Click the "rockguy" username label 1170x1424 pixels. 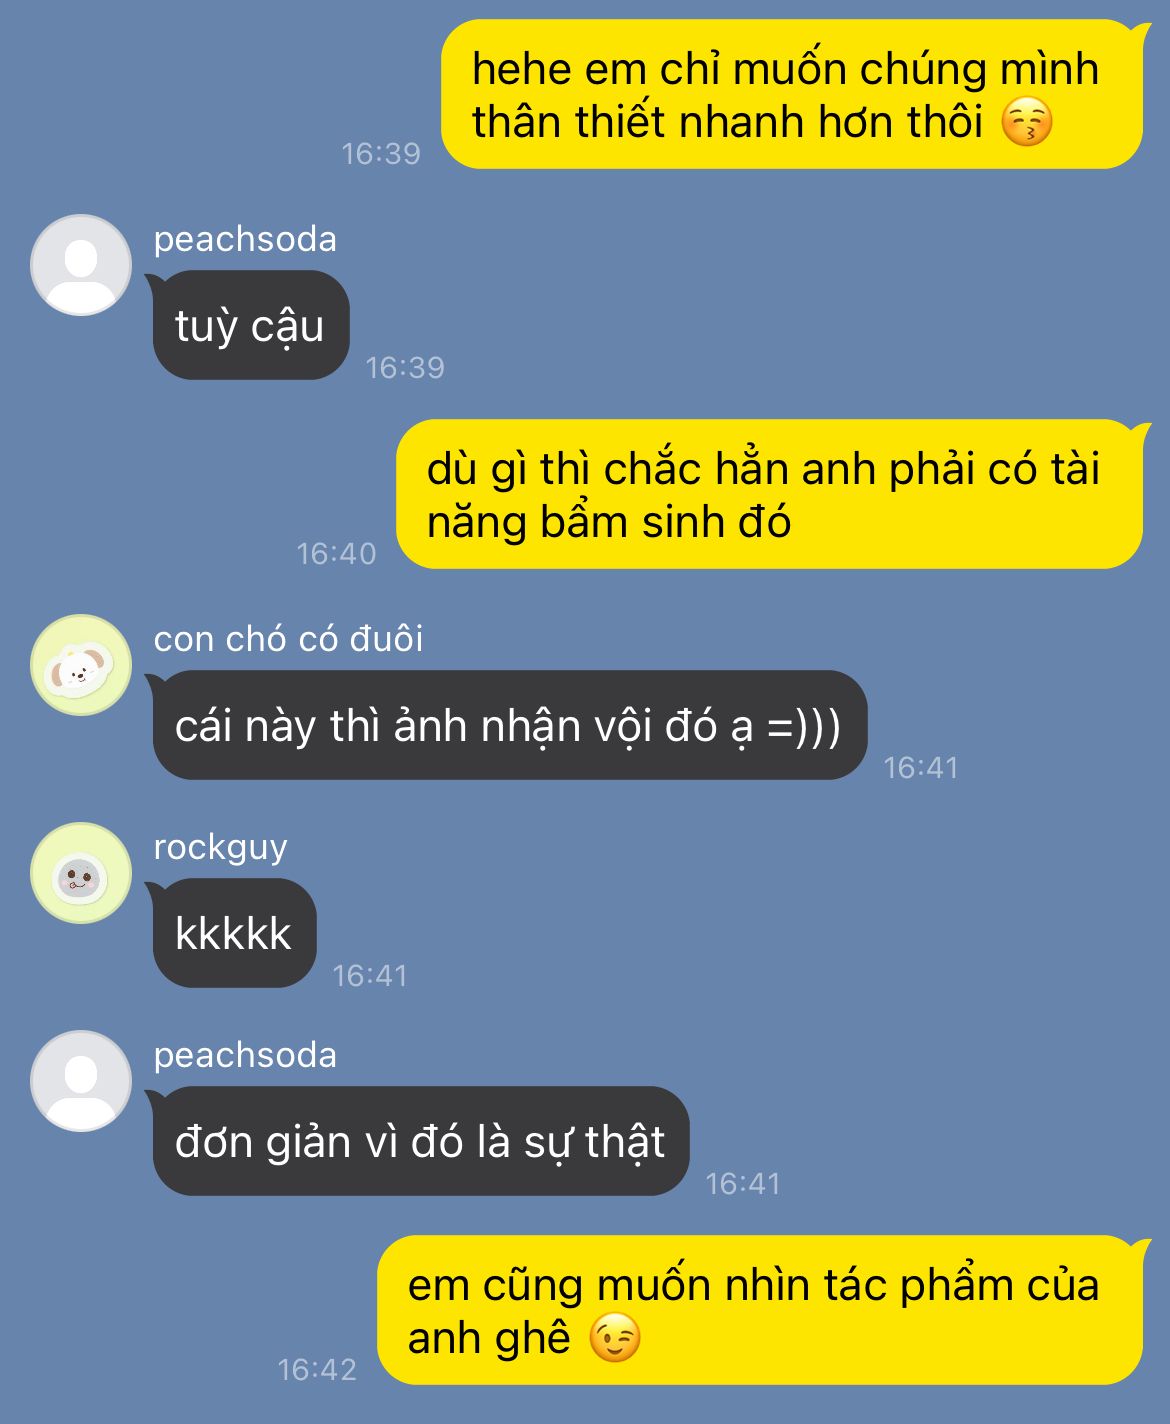(x=220, y=848)
